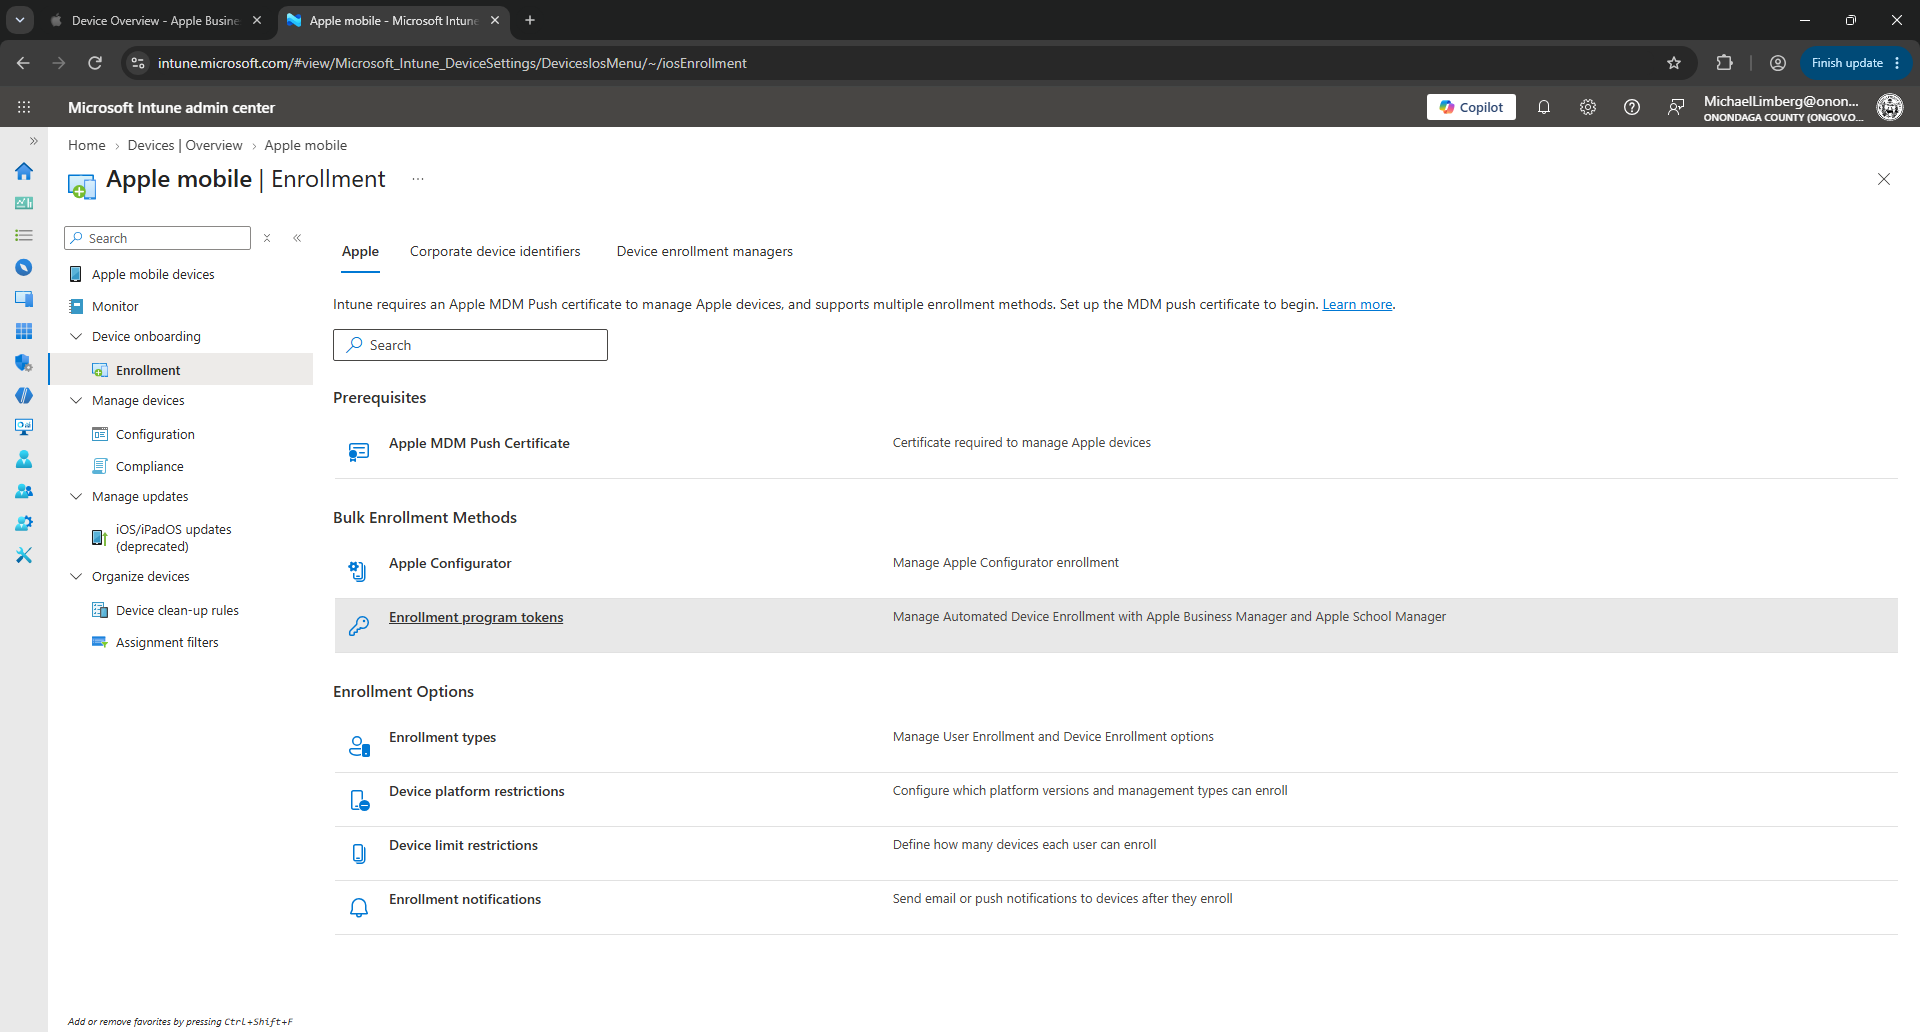Click the Home breadcrumb
The width and height of the screenshot is (1920, 1032).
(87, 145)
